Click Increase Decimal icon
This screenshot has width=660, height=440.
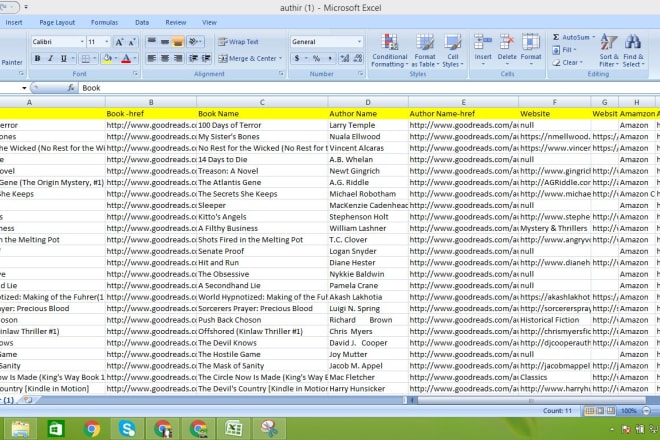(345, 59)
